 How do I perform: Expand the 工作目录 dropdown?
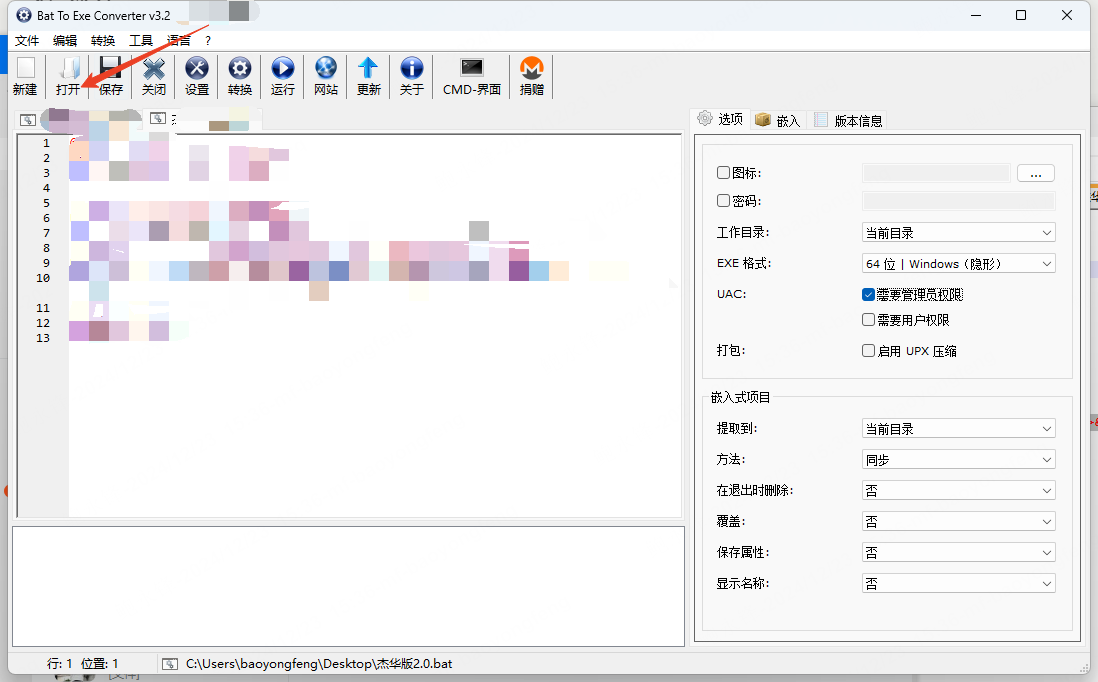[959, 232]
